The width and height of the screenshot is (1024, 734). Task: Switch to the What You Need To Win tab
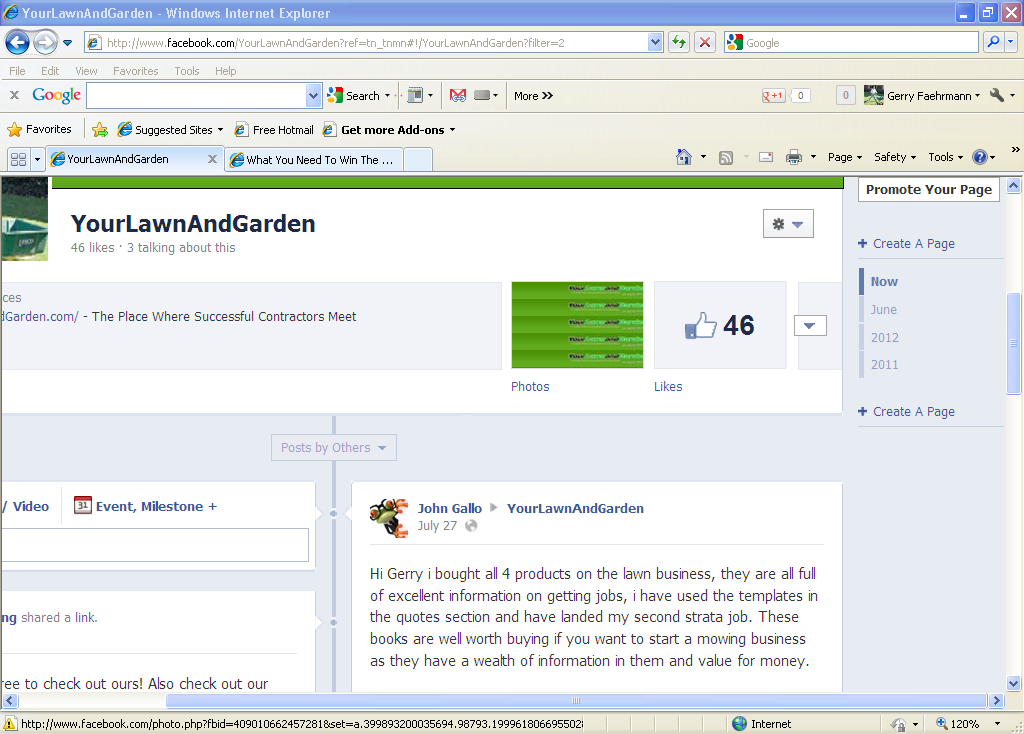(x=313, y=159)
